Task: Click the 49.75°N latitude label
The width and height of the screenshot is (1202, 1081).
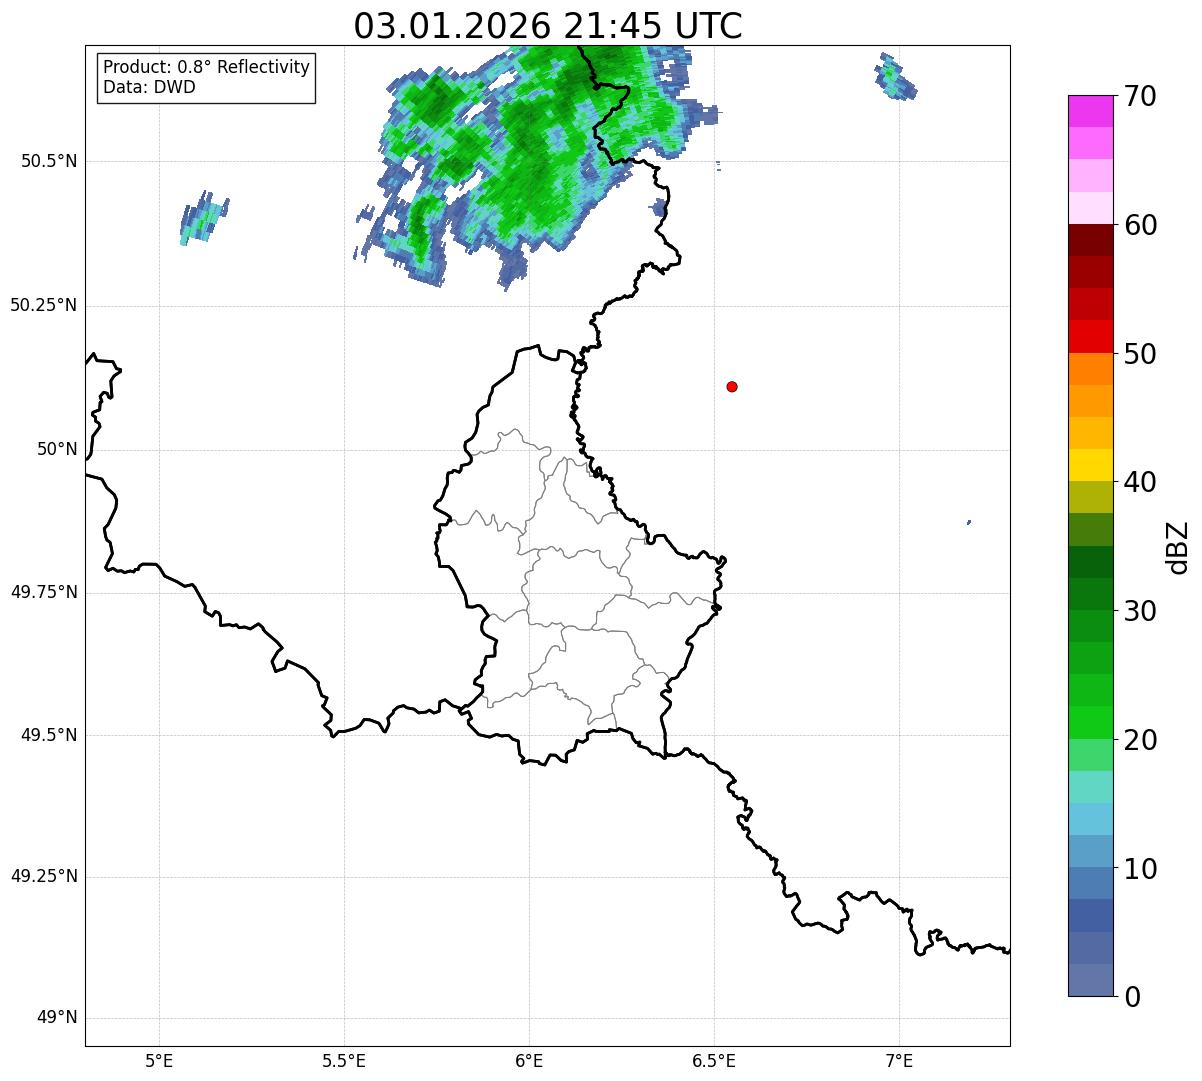Action: 44,592
